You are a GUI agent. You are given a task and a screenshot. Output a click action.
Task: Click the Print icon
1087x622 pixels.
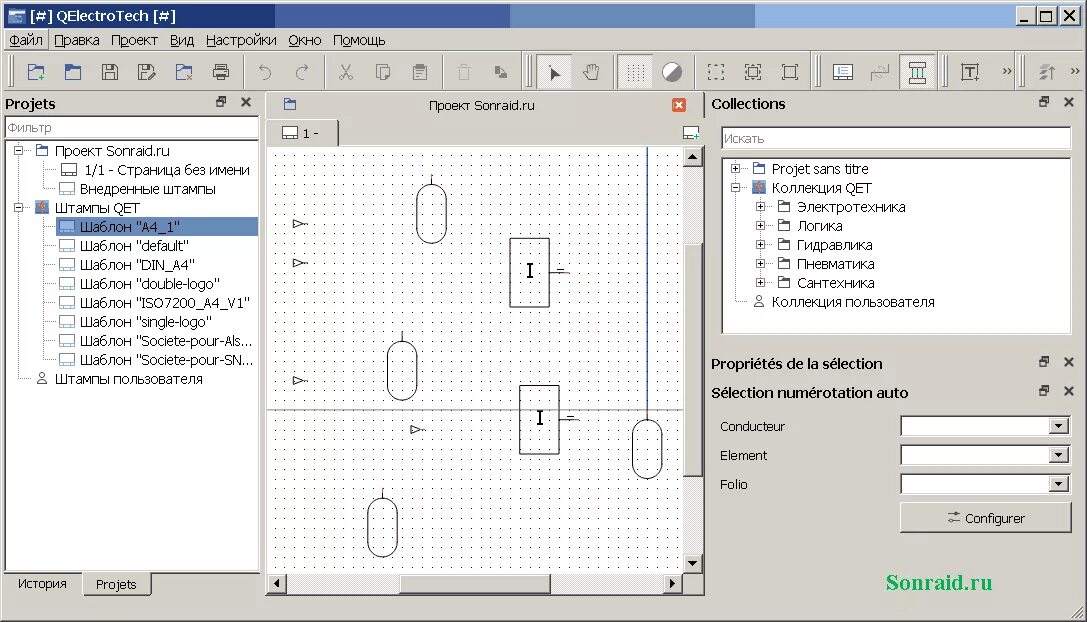point(221,72)
